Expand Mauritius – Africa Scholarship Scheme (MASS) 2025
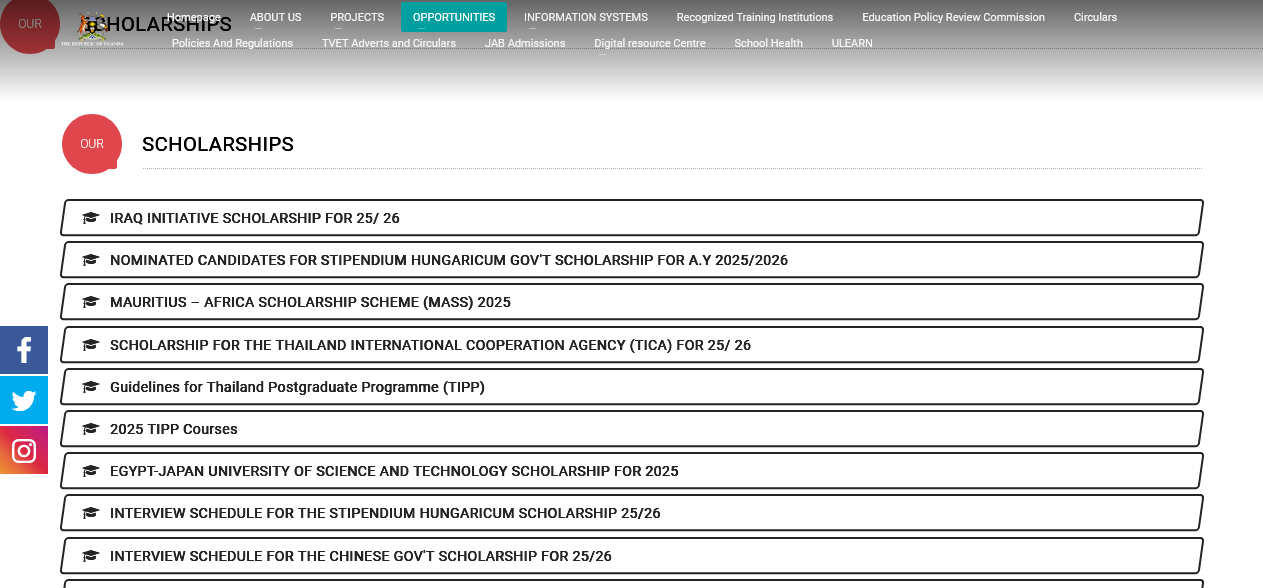This screenshot has height=588, width=1263. (x=632, y=302)
